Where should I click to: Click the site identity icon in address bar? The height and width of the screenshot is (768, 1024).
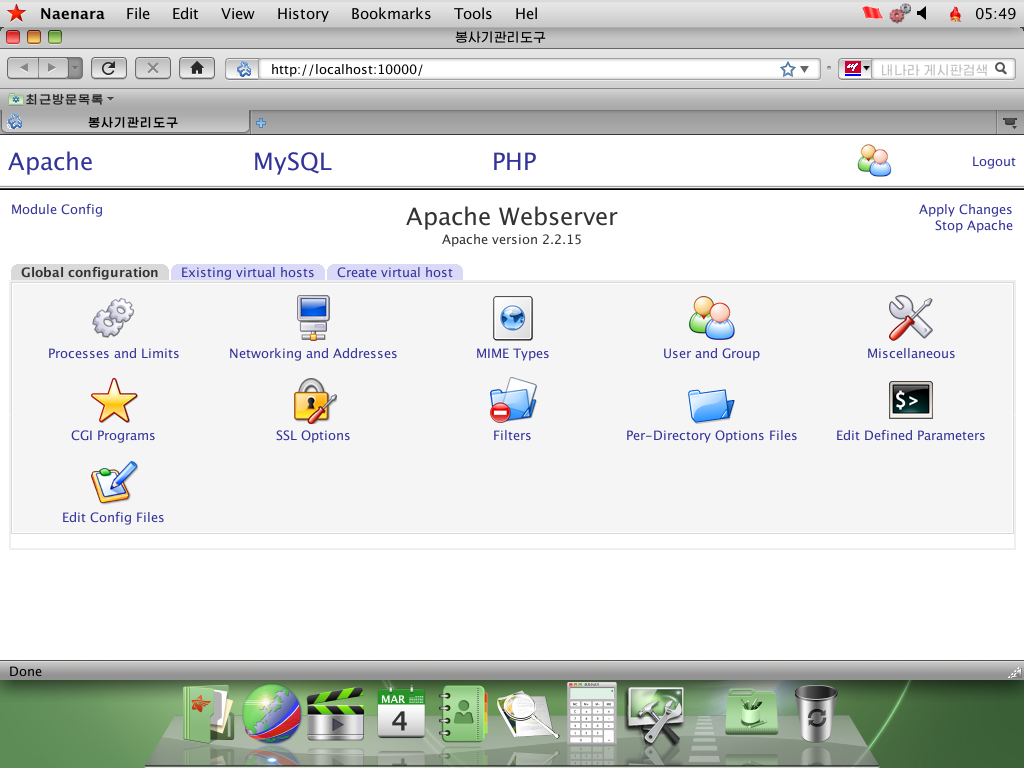point(243,69)
